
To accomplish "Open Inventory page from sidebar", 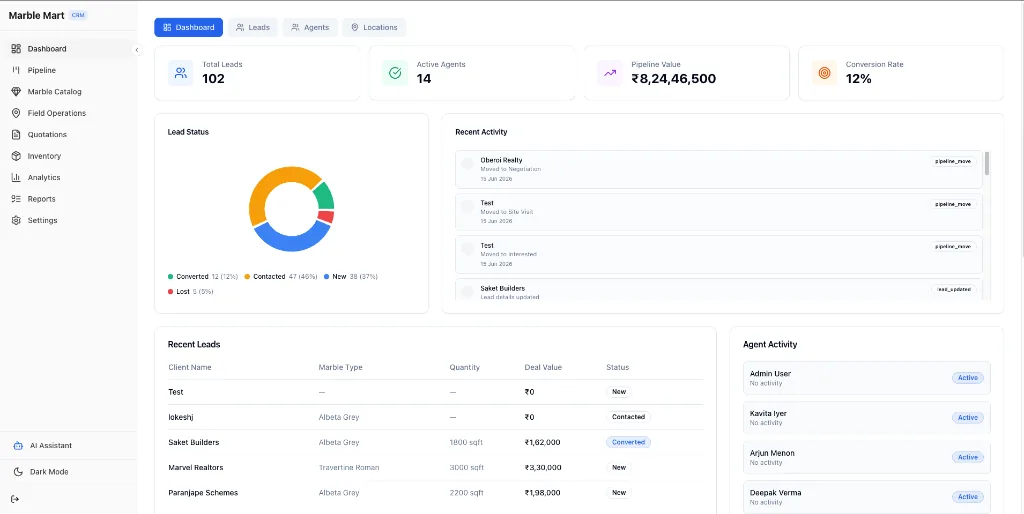I will (x=69, y=156).
